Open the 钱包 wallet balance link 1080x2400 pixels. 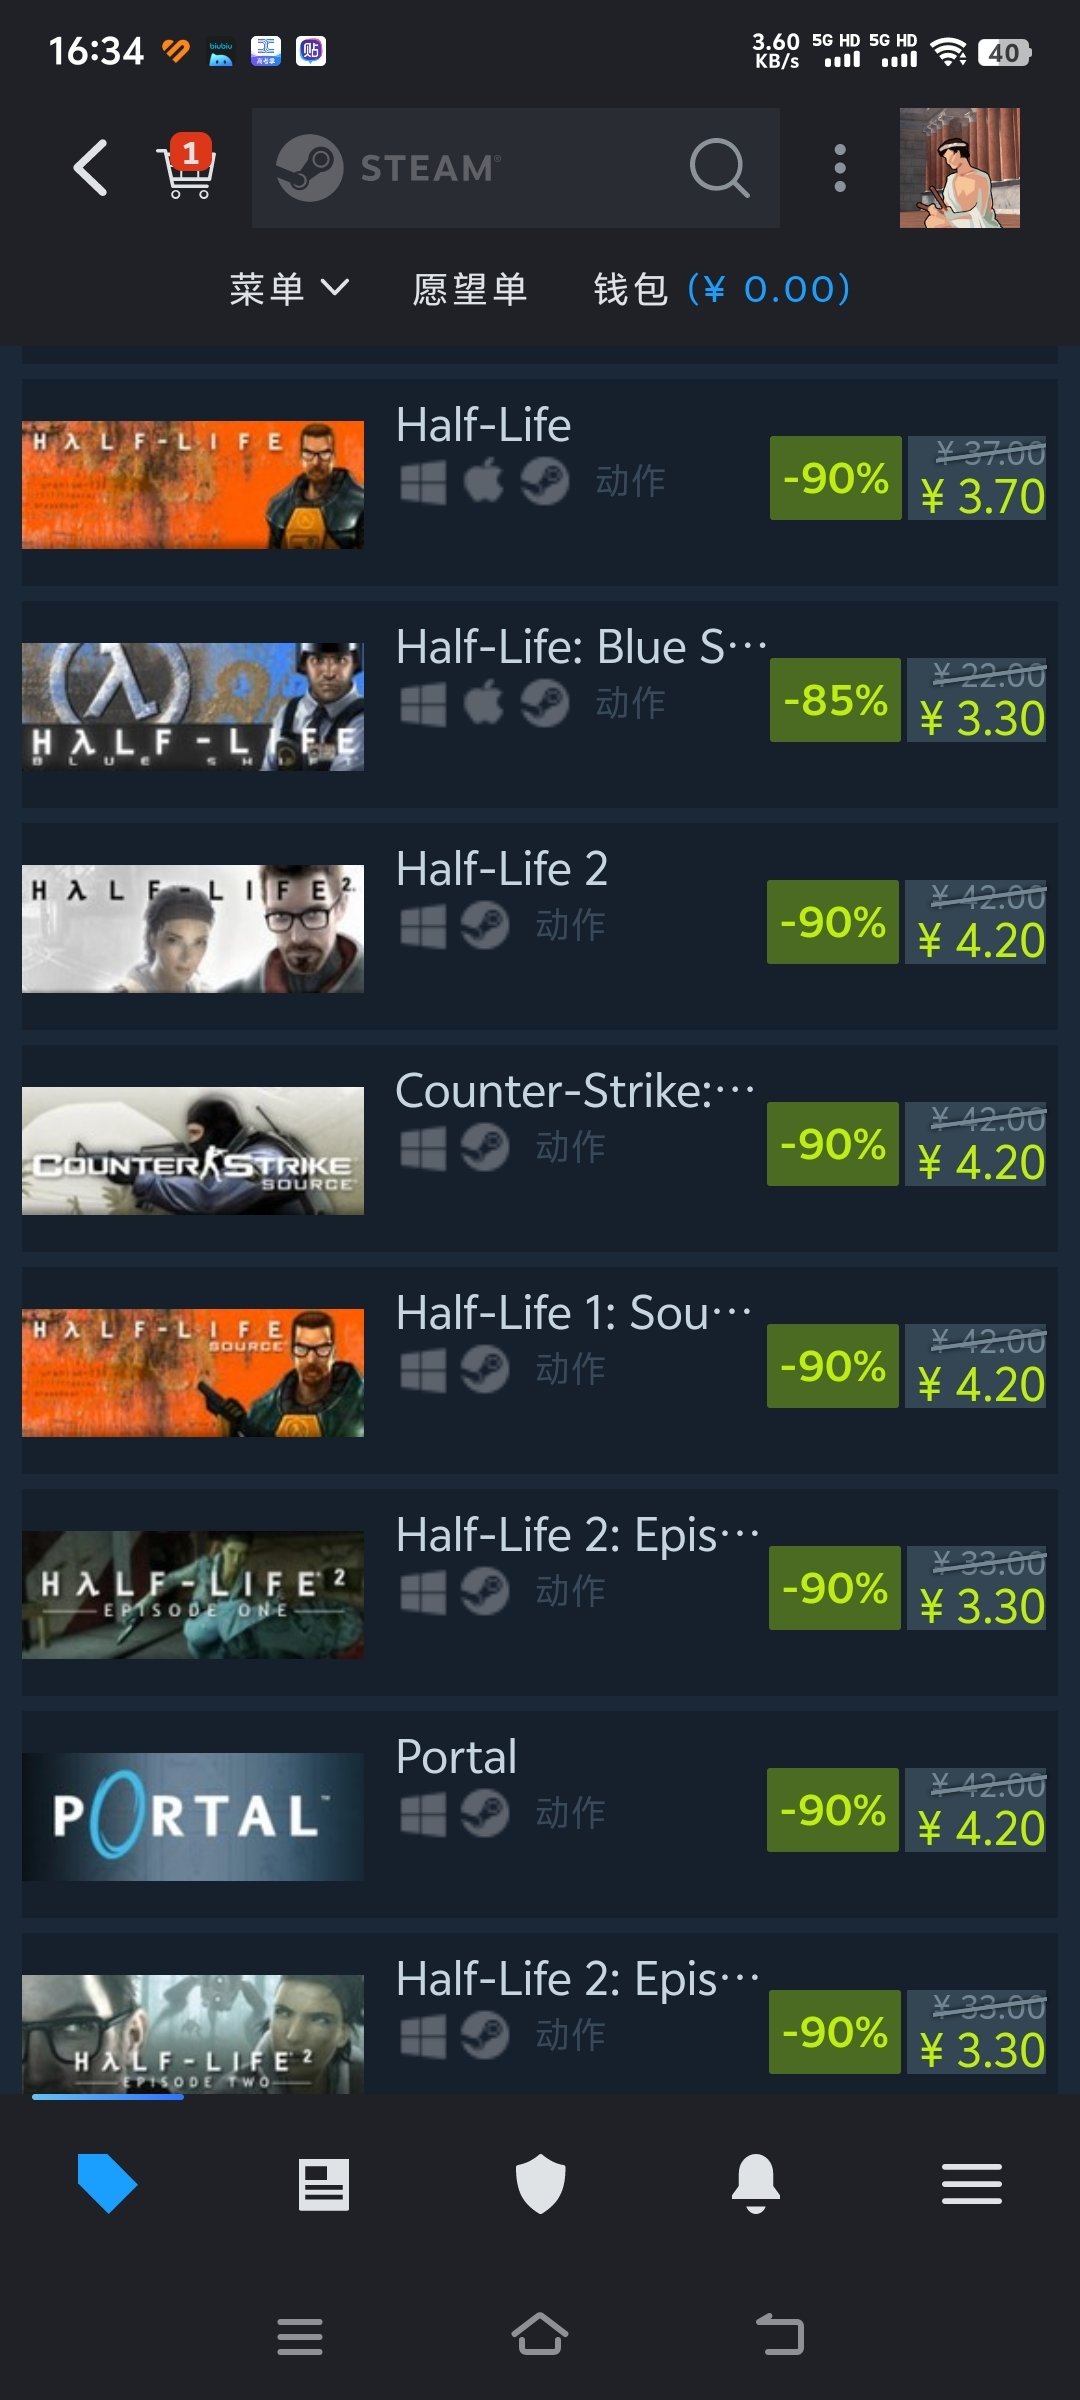721,289
